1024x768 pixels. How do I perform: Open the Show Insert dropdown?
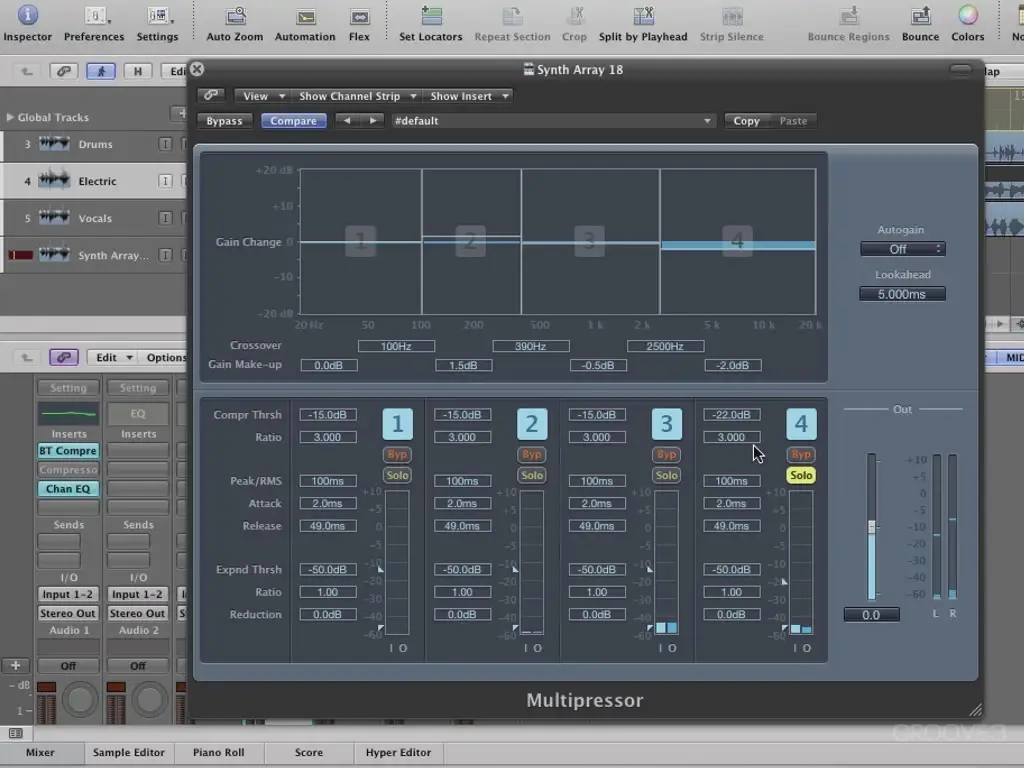(x=468, y=96)
